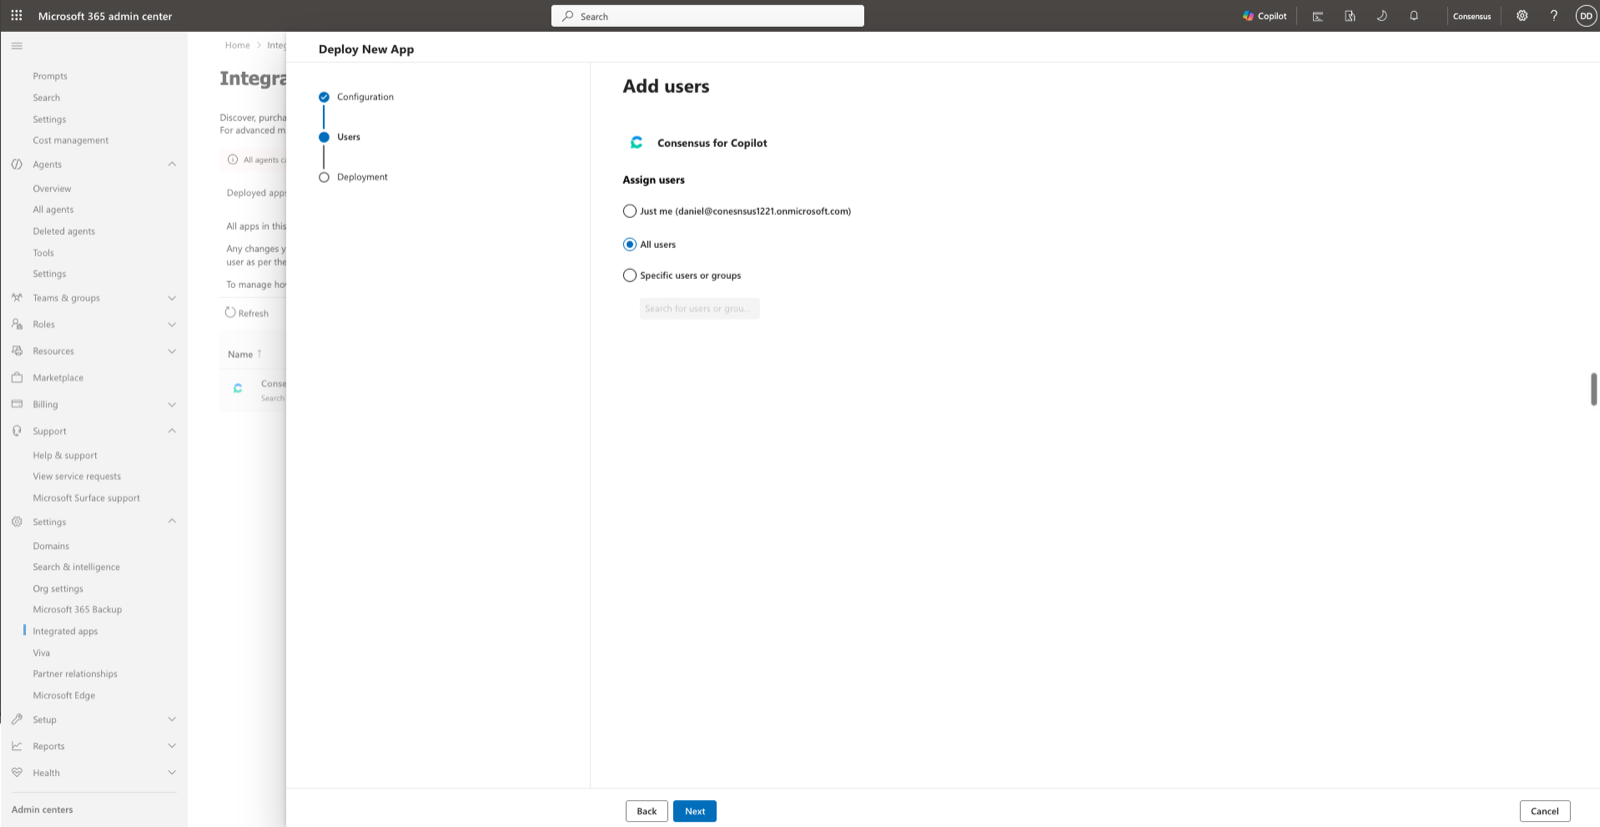The height and width of the screenshot is (827, 1600).
Task: Open the help question mark icon
Action: click(x=1554, y=16)
